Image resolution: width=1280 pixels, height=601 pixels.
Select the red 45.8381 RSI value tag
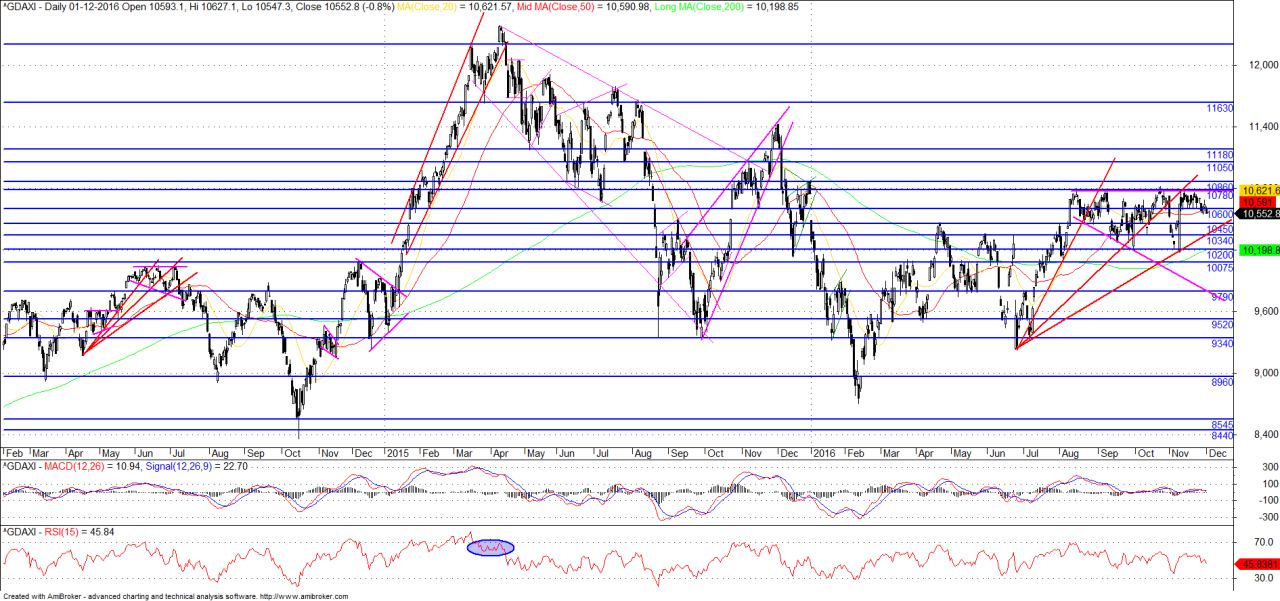1259,564
